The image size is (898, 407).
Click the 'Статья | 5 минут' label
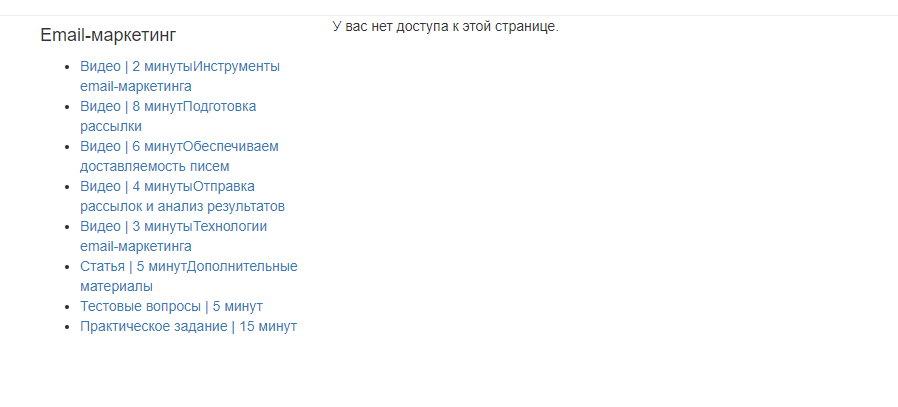point(133,267)
